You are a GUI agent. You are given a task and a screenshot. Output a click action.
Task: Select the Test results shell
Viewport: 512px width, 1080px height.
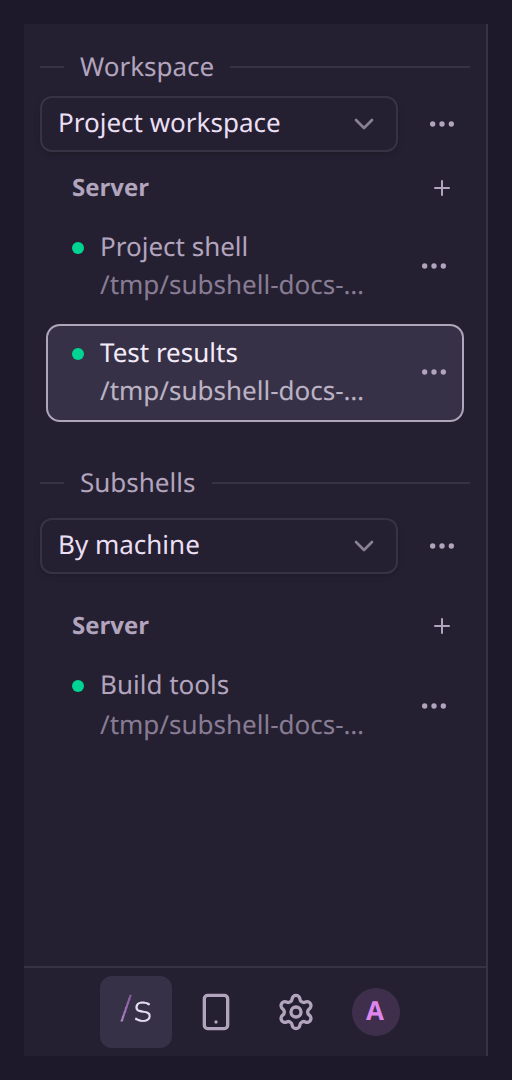coord(255,373)
